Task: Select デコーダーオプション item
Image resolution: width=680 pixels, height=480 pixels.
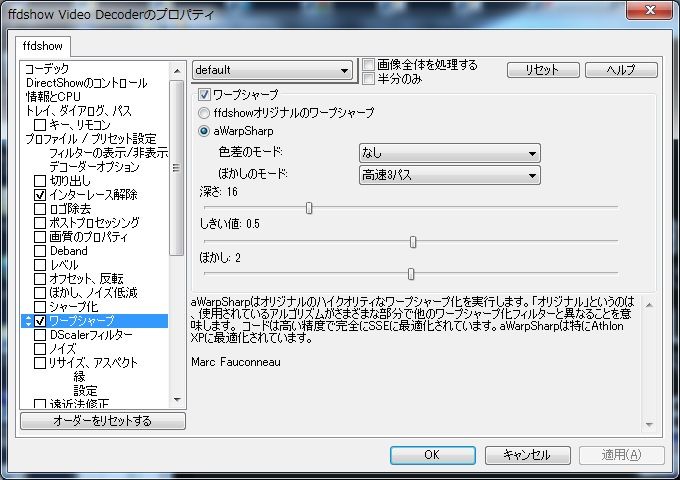Action: tap(94, 167)
